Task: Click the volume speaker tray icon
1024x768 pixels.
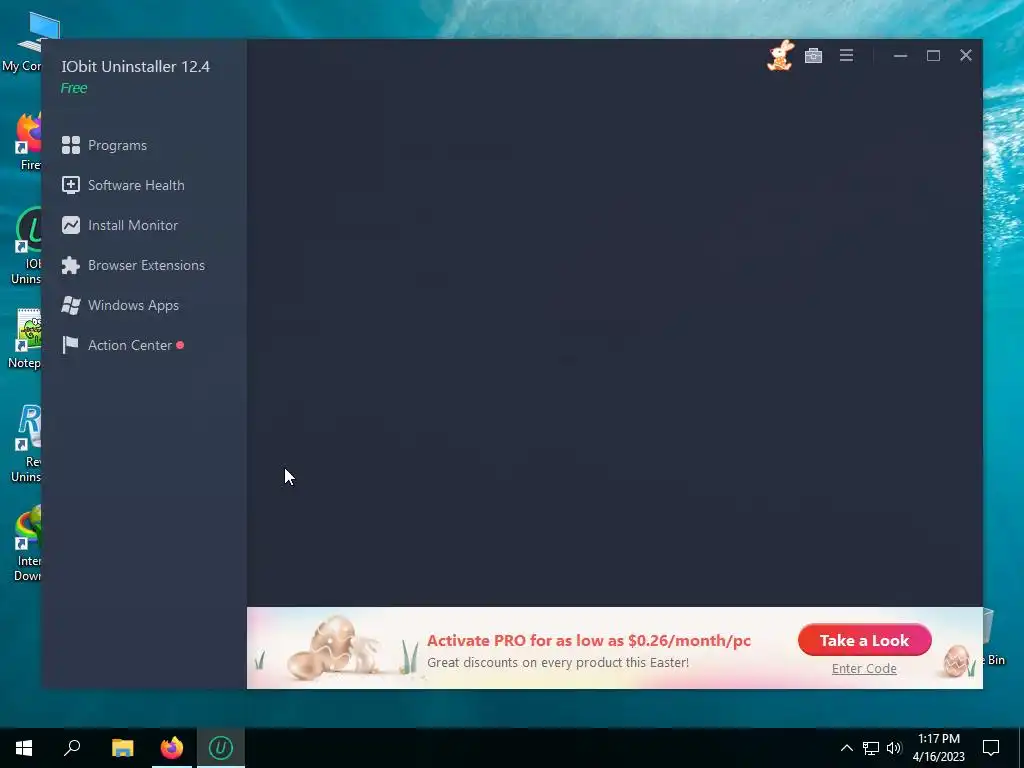Action: coord(894,748)
